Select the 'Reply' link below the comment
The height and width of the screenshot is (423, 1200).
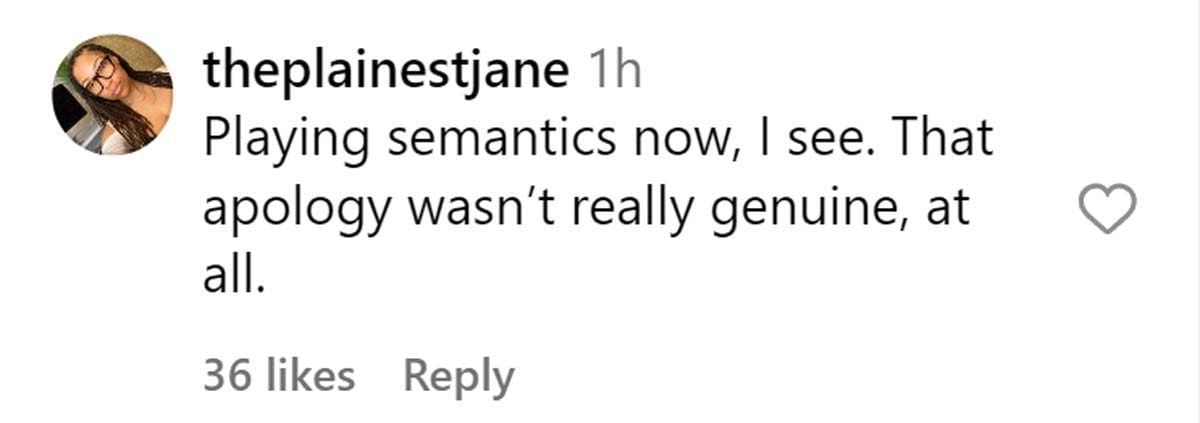[458, 377]
